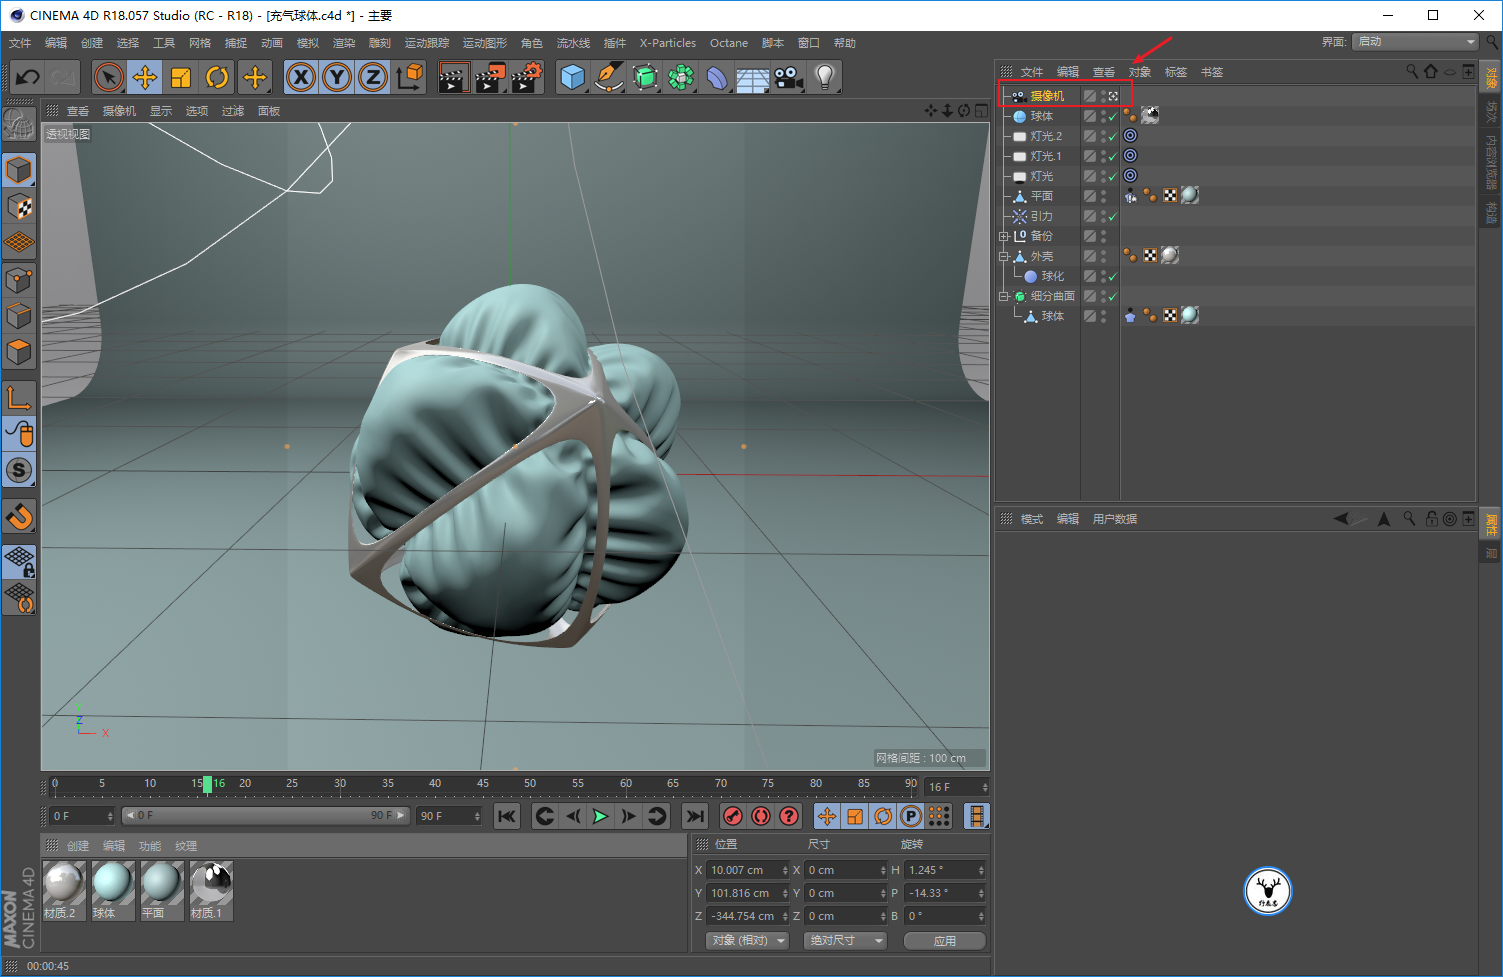Image resolution: width=1503 pixels, height=977 pixels.
Task: Toggle Z axis lock
Action: [x=373, y=77]
